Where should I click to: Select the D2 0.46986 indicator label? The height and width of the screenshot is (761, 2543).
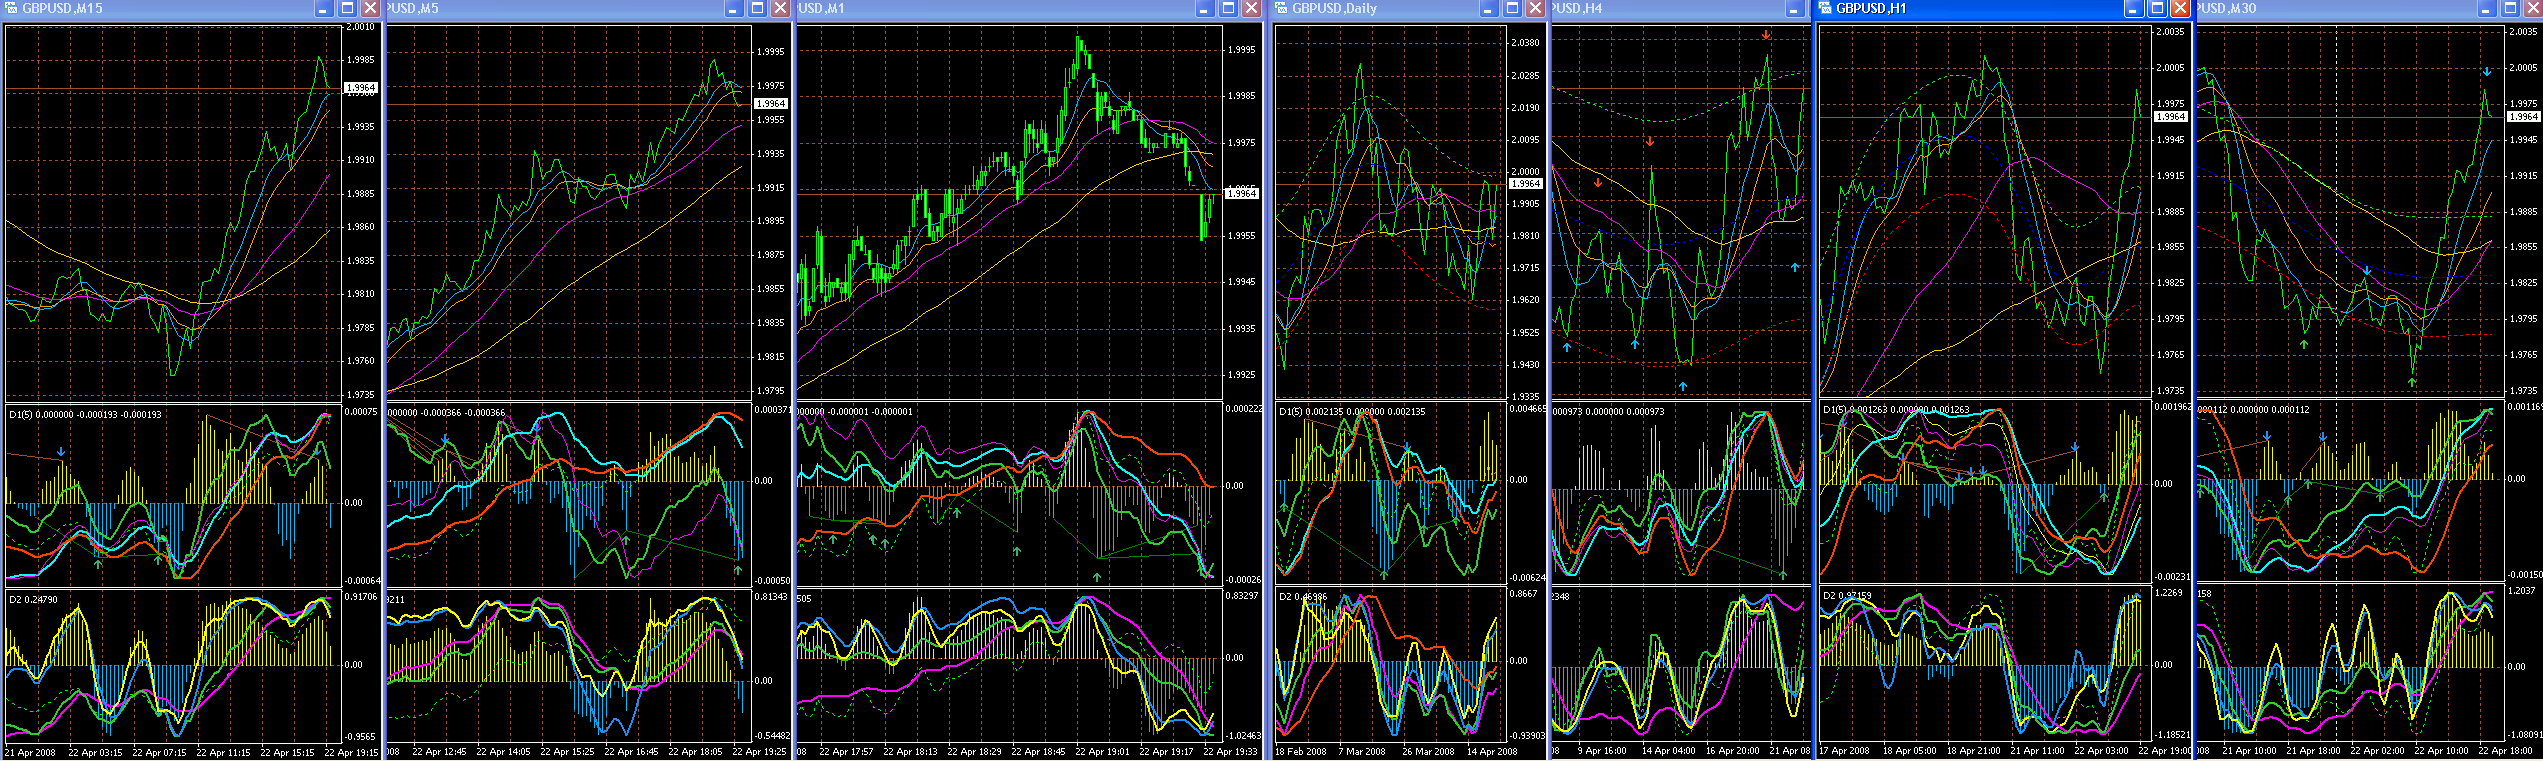[x=1303, y=597]
